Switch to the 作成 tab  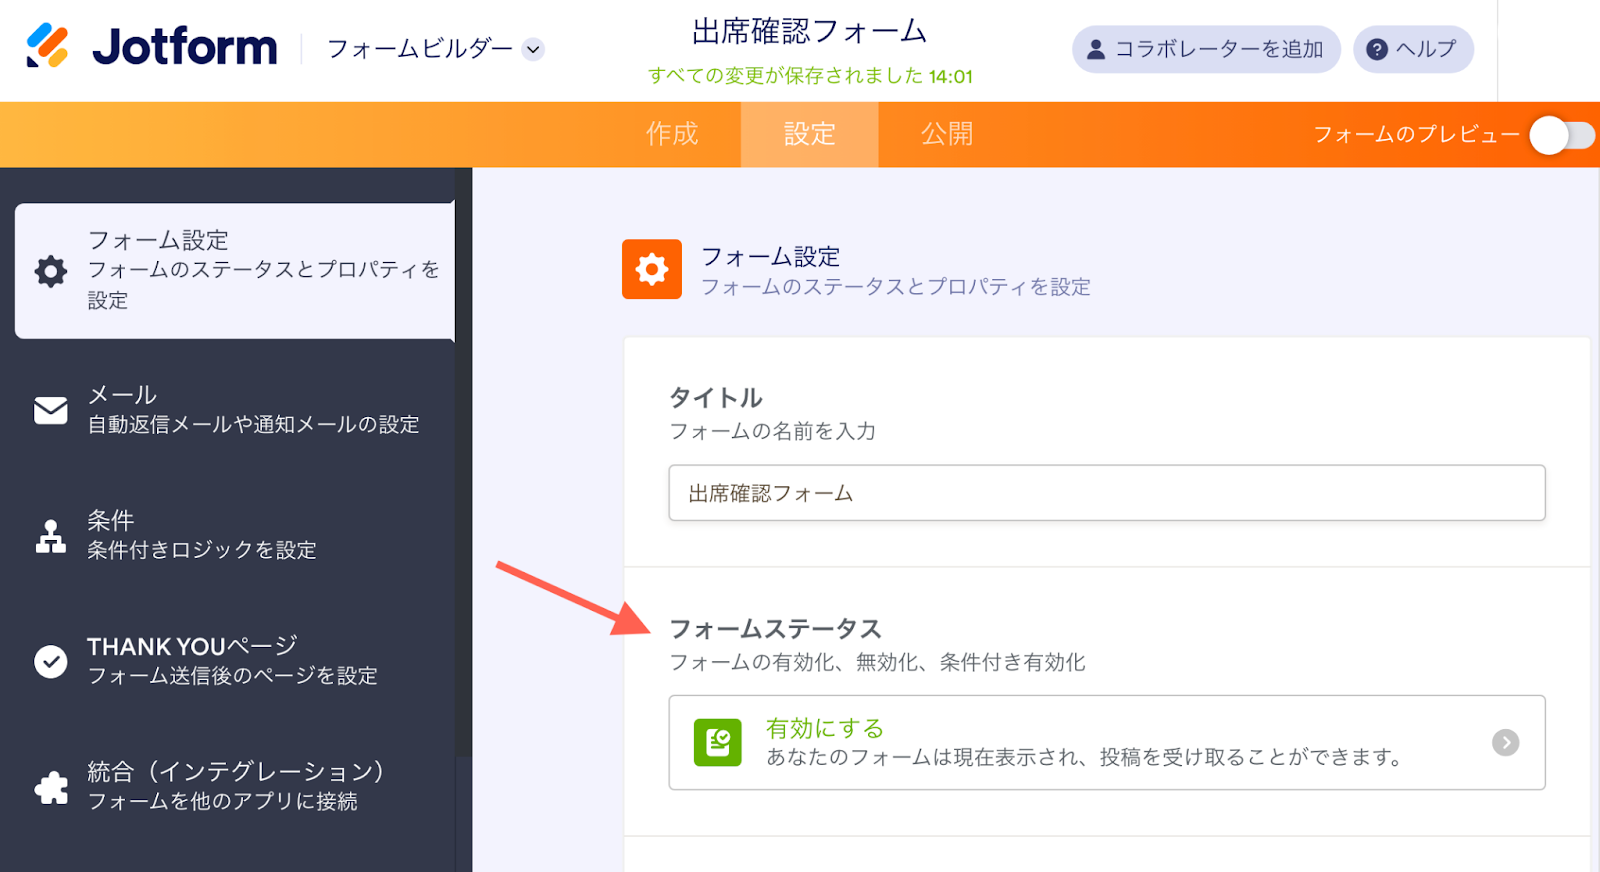click(x=672, y=134)
